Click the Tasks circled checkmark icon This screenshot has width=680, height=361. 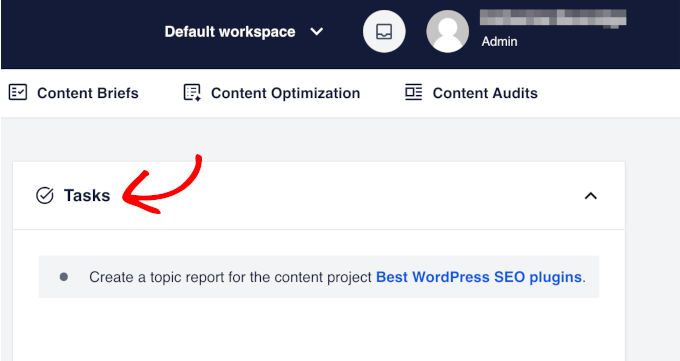click(45, 195)
